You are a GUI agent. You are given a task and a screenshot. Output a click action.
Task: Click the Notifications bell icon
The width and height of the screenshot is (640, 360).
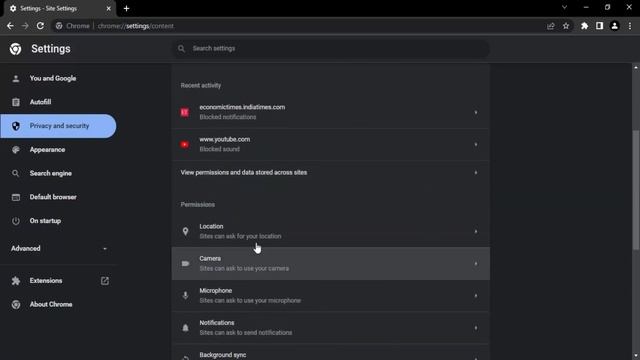pyautogui.click(x=185, y=328)
